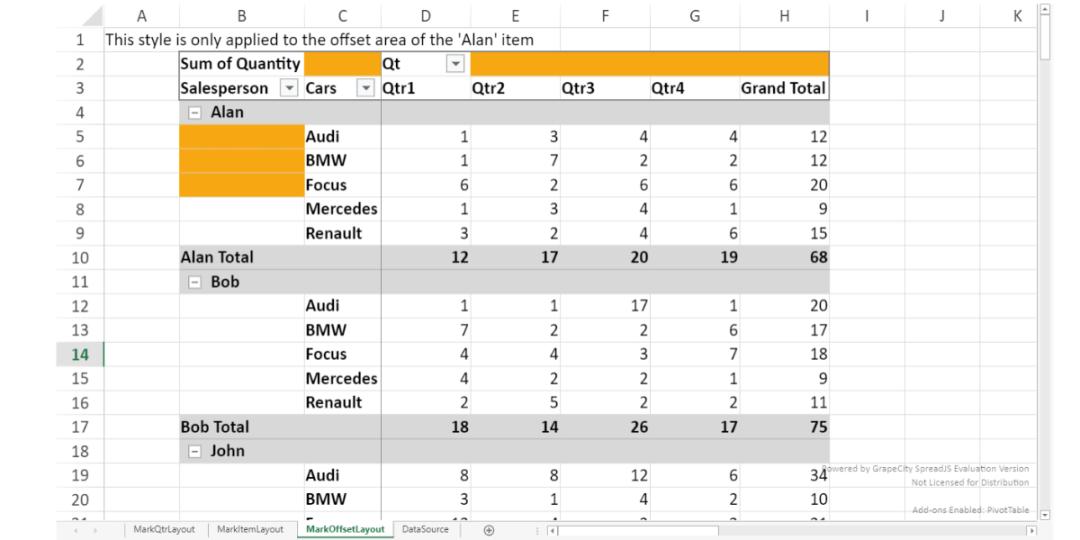Click John's Audi grand total 34
Image resolution: width=1080 pixels, height=540 pixels.
pyautogui.click(x=785, y=475)
